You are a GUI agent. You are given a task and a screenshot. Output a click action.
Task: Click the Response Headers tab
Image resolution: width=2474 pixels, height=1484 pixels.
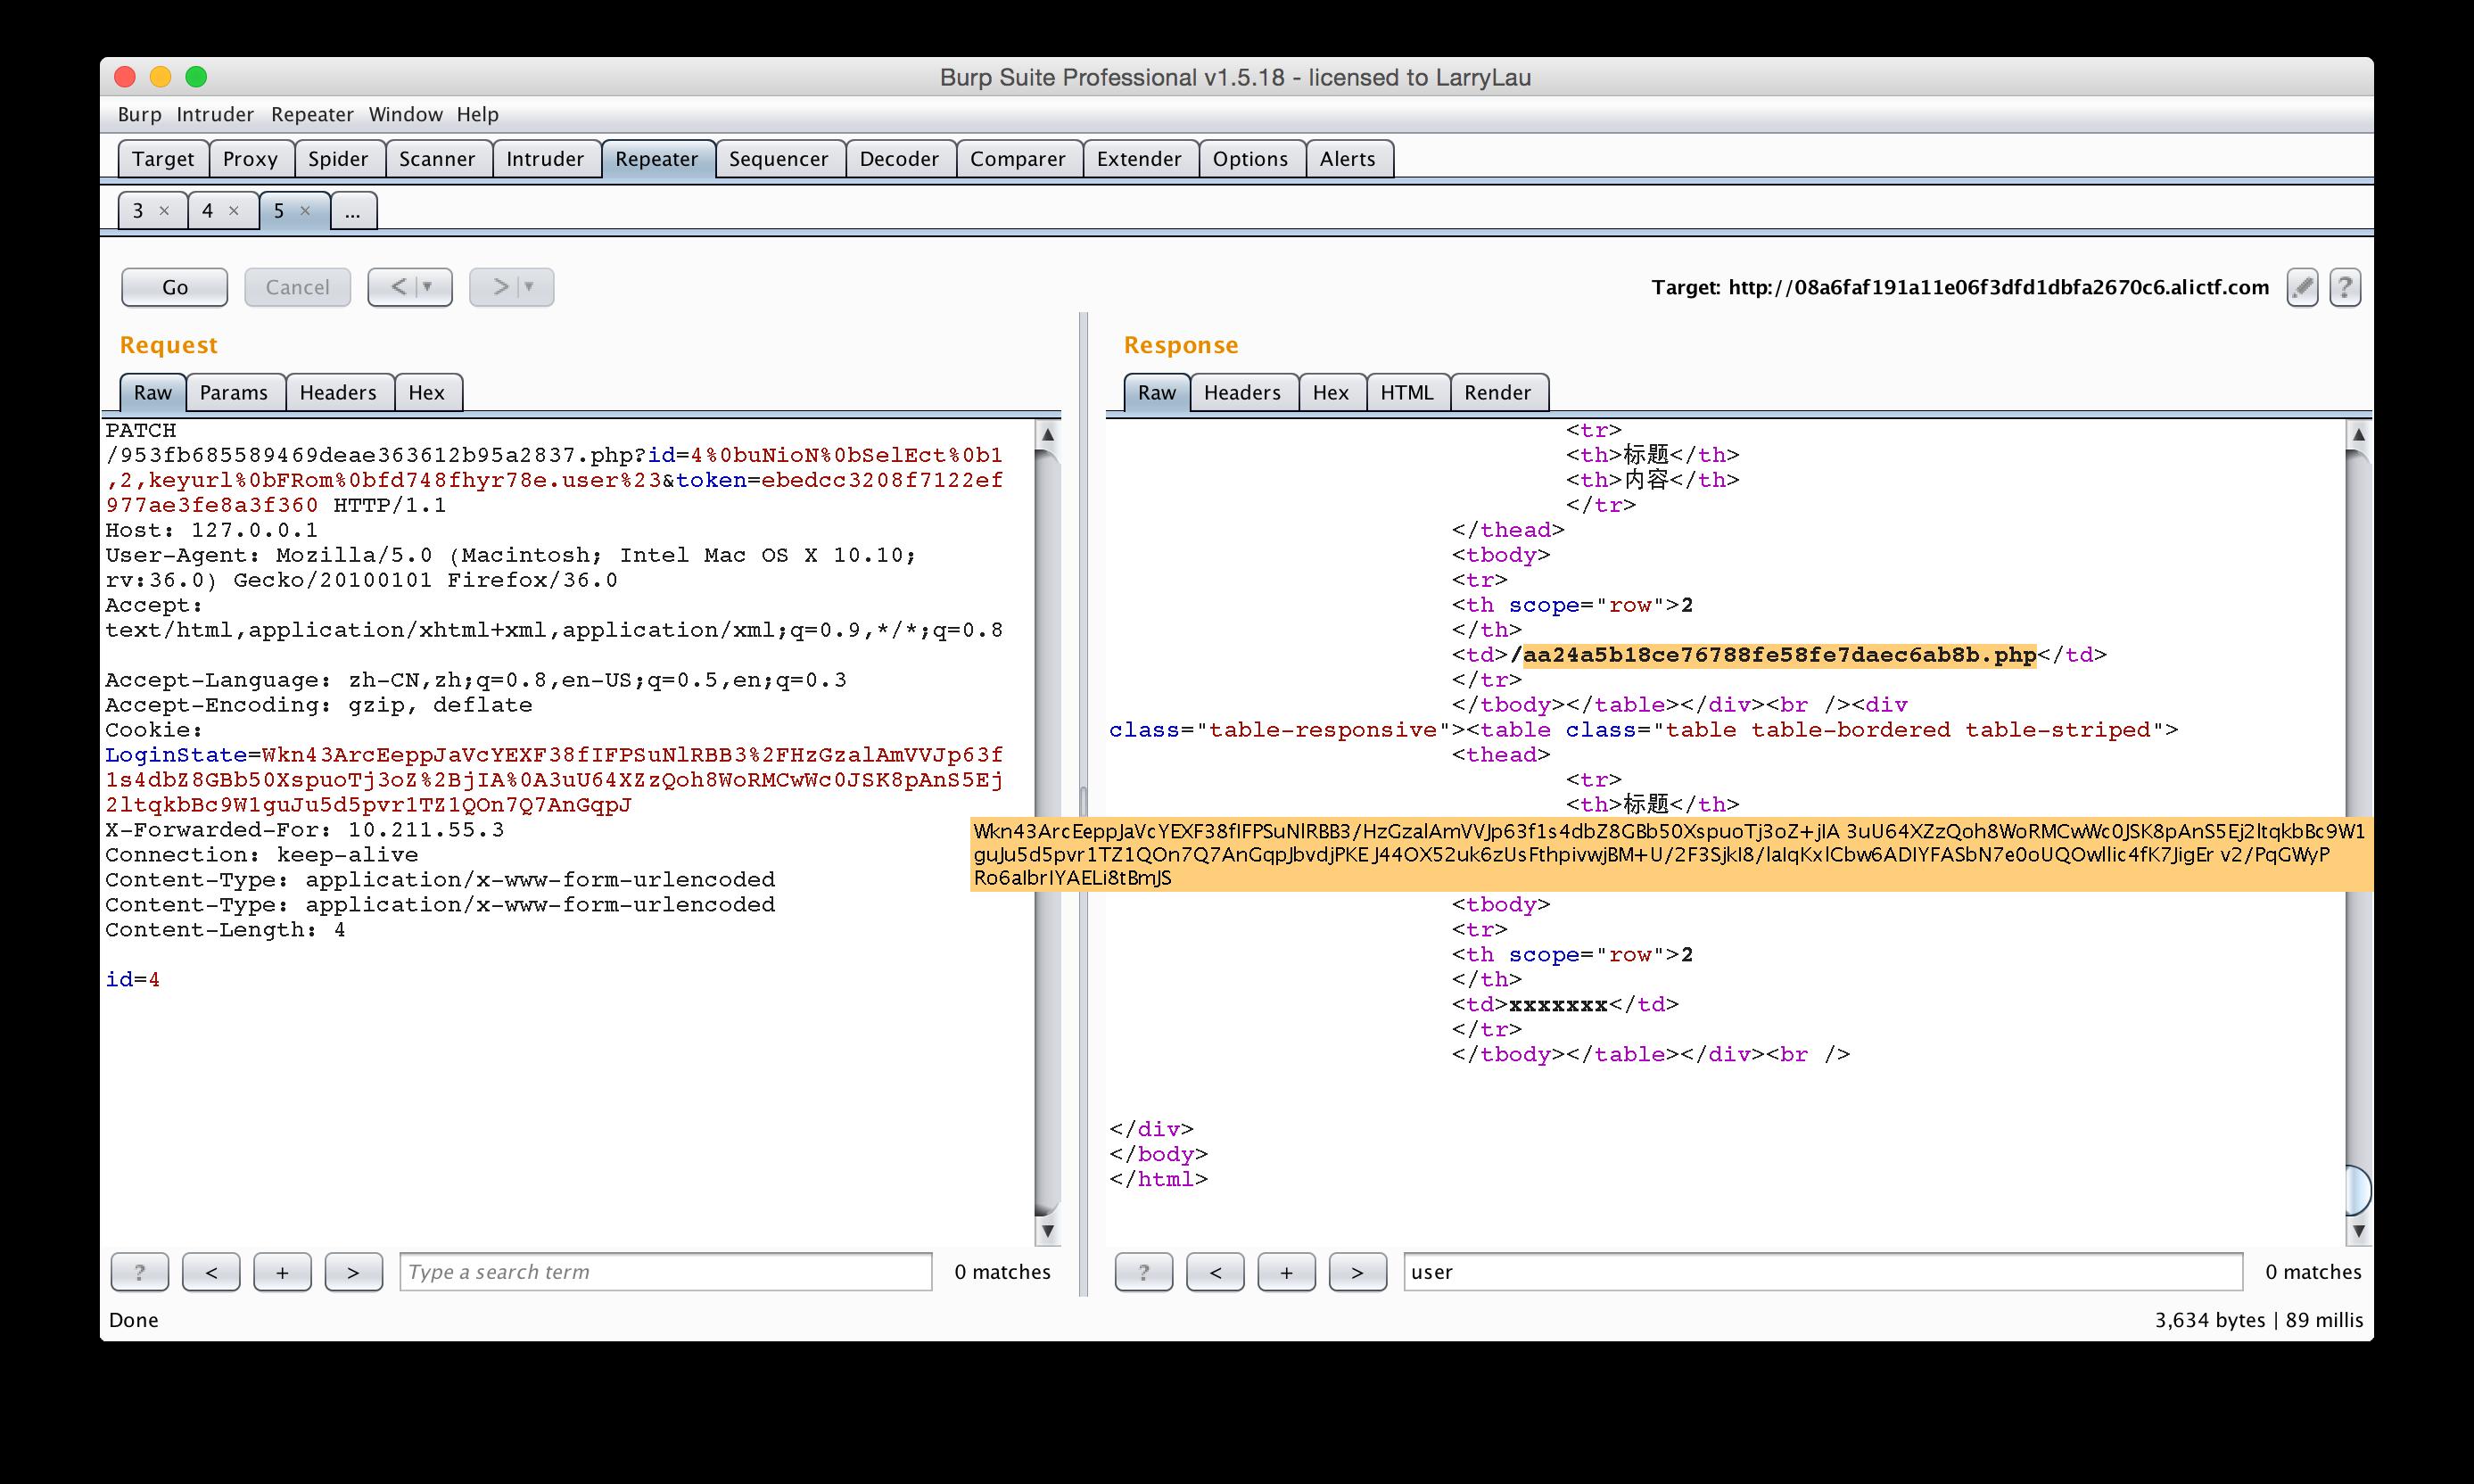click(x=1242, y=392)
